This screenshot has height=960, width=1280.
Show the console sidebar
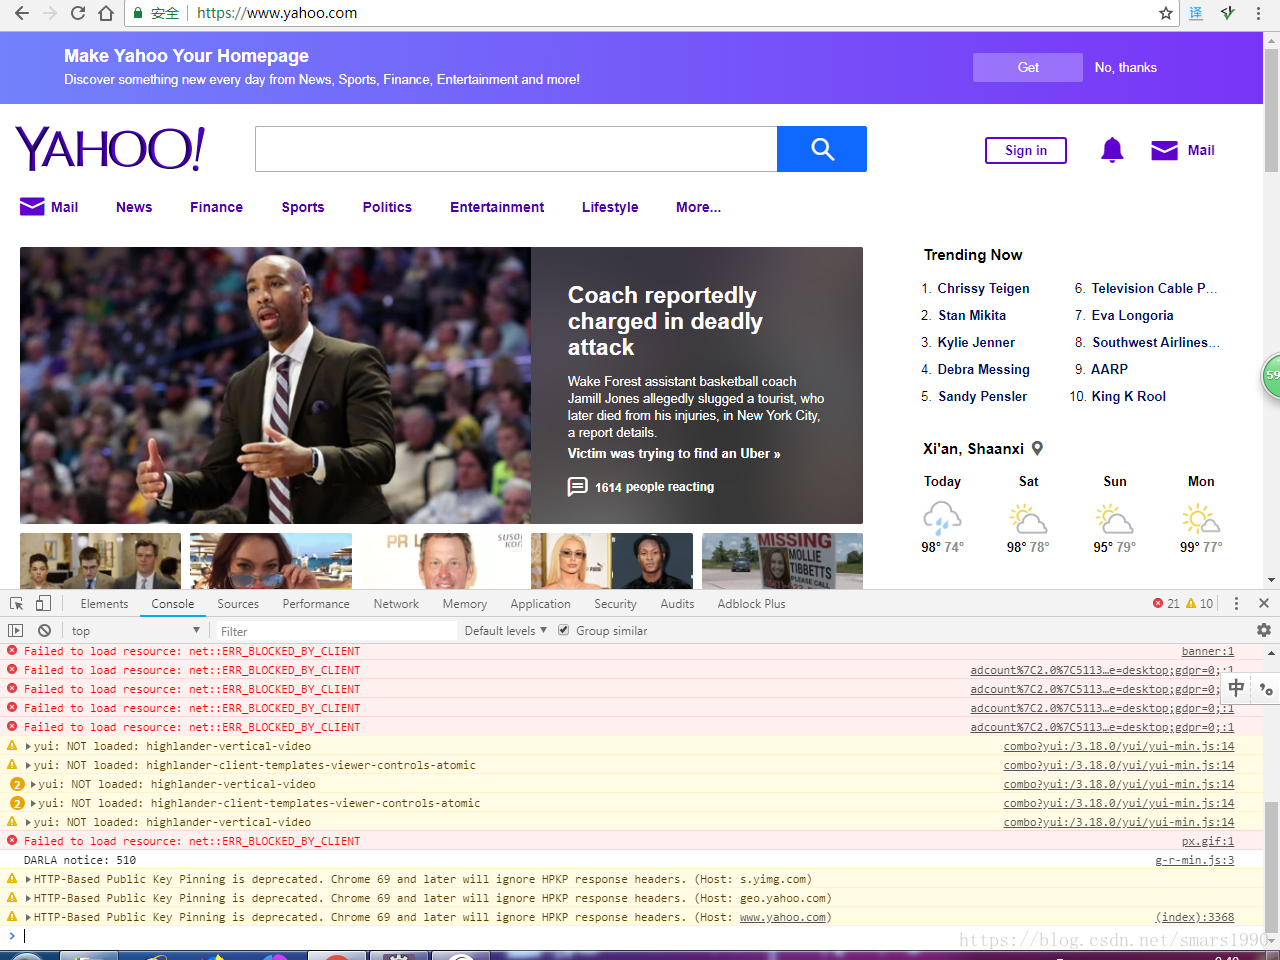coord(15,631)
